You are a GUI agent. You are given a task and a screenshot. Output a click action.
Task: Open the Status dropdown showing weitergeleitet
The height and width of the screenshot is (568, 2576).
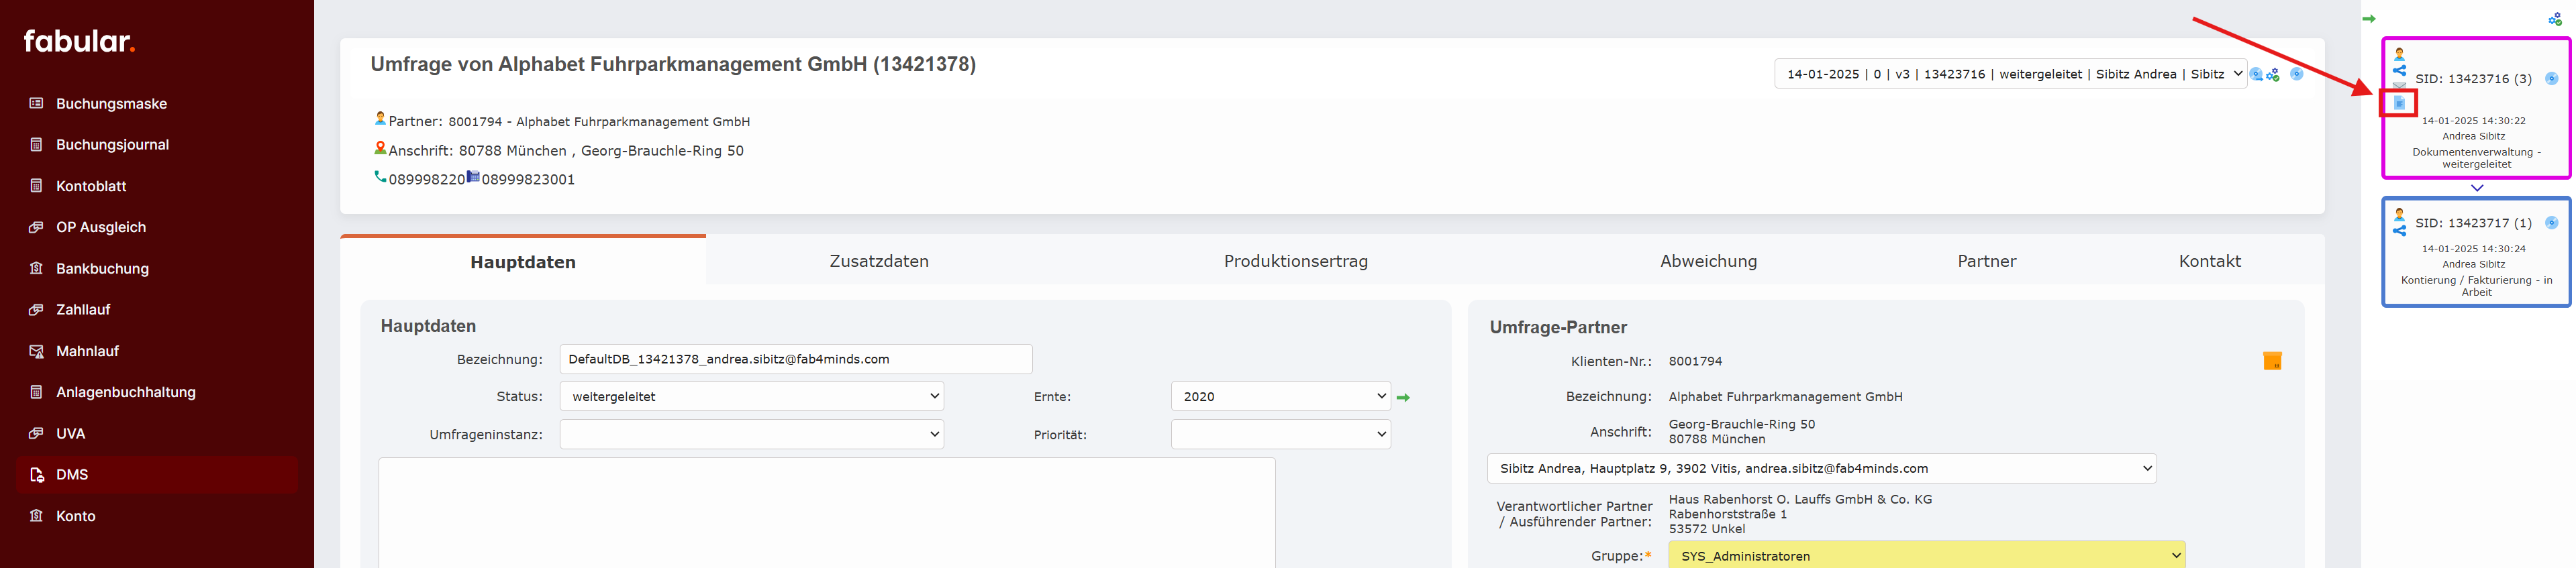tap(751, 397)
